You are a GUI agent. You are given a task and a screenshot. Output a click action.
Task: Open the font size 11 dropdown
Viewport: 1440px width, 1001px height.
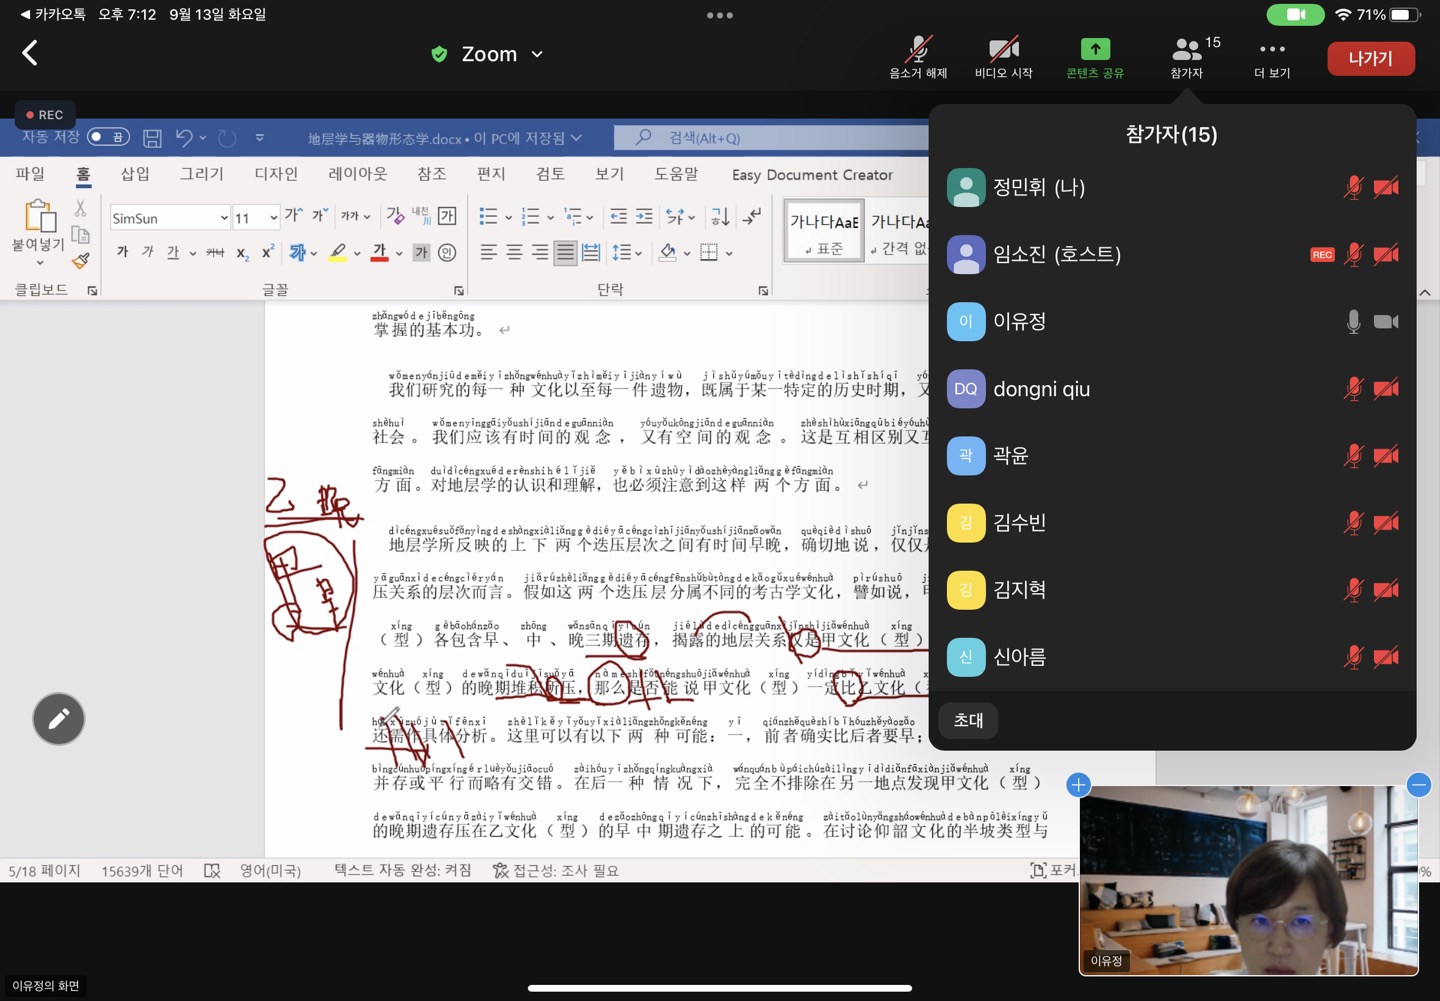pyautogui.click(x=273, y=218)
